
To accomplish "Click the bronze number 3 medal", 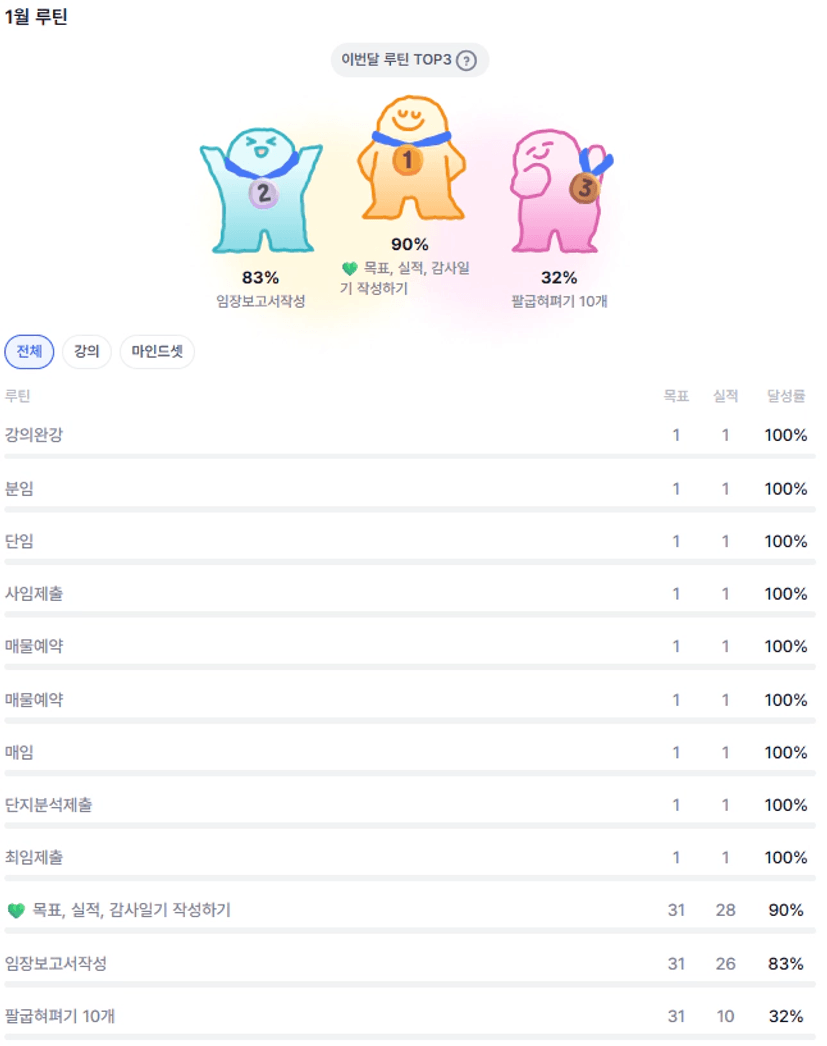I will [585, 187].
